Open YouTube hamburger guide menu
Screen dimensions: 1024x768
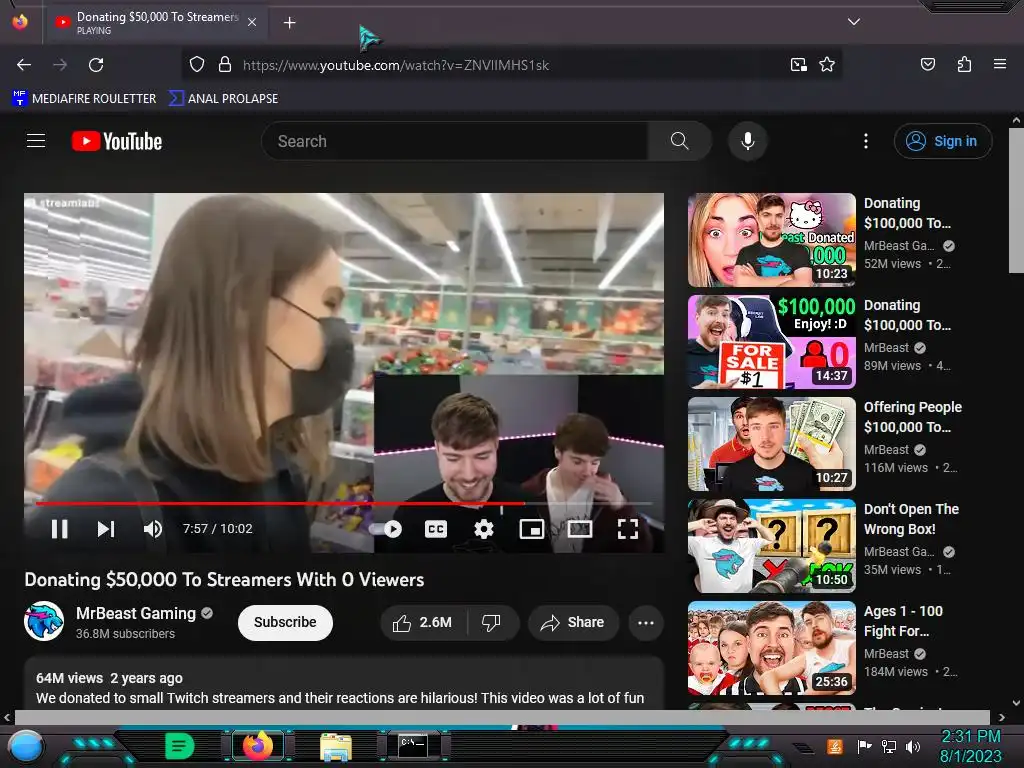[36, 141]
